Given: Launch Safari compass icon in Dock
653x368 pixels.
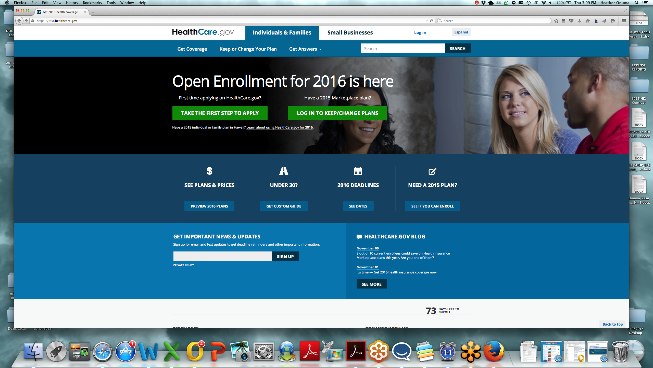Looking at the screenshot, I should point(102,351).
